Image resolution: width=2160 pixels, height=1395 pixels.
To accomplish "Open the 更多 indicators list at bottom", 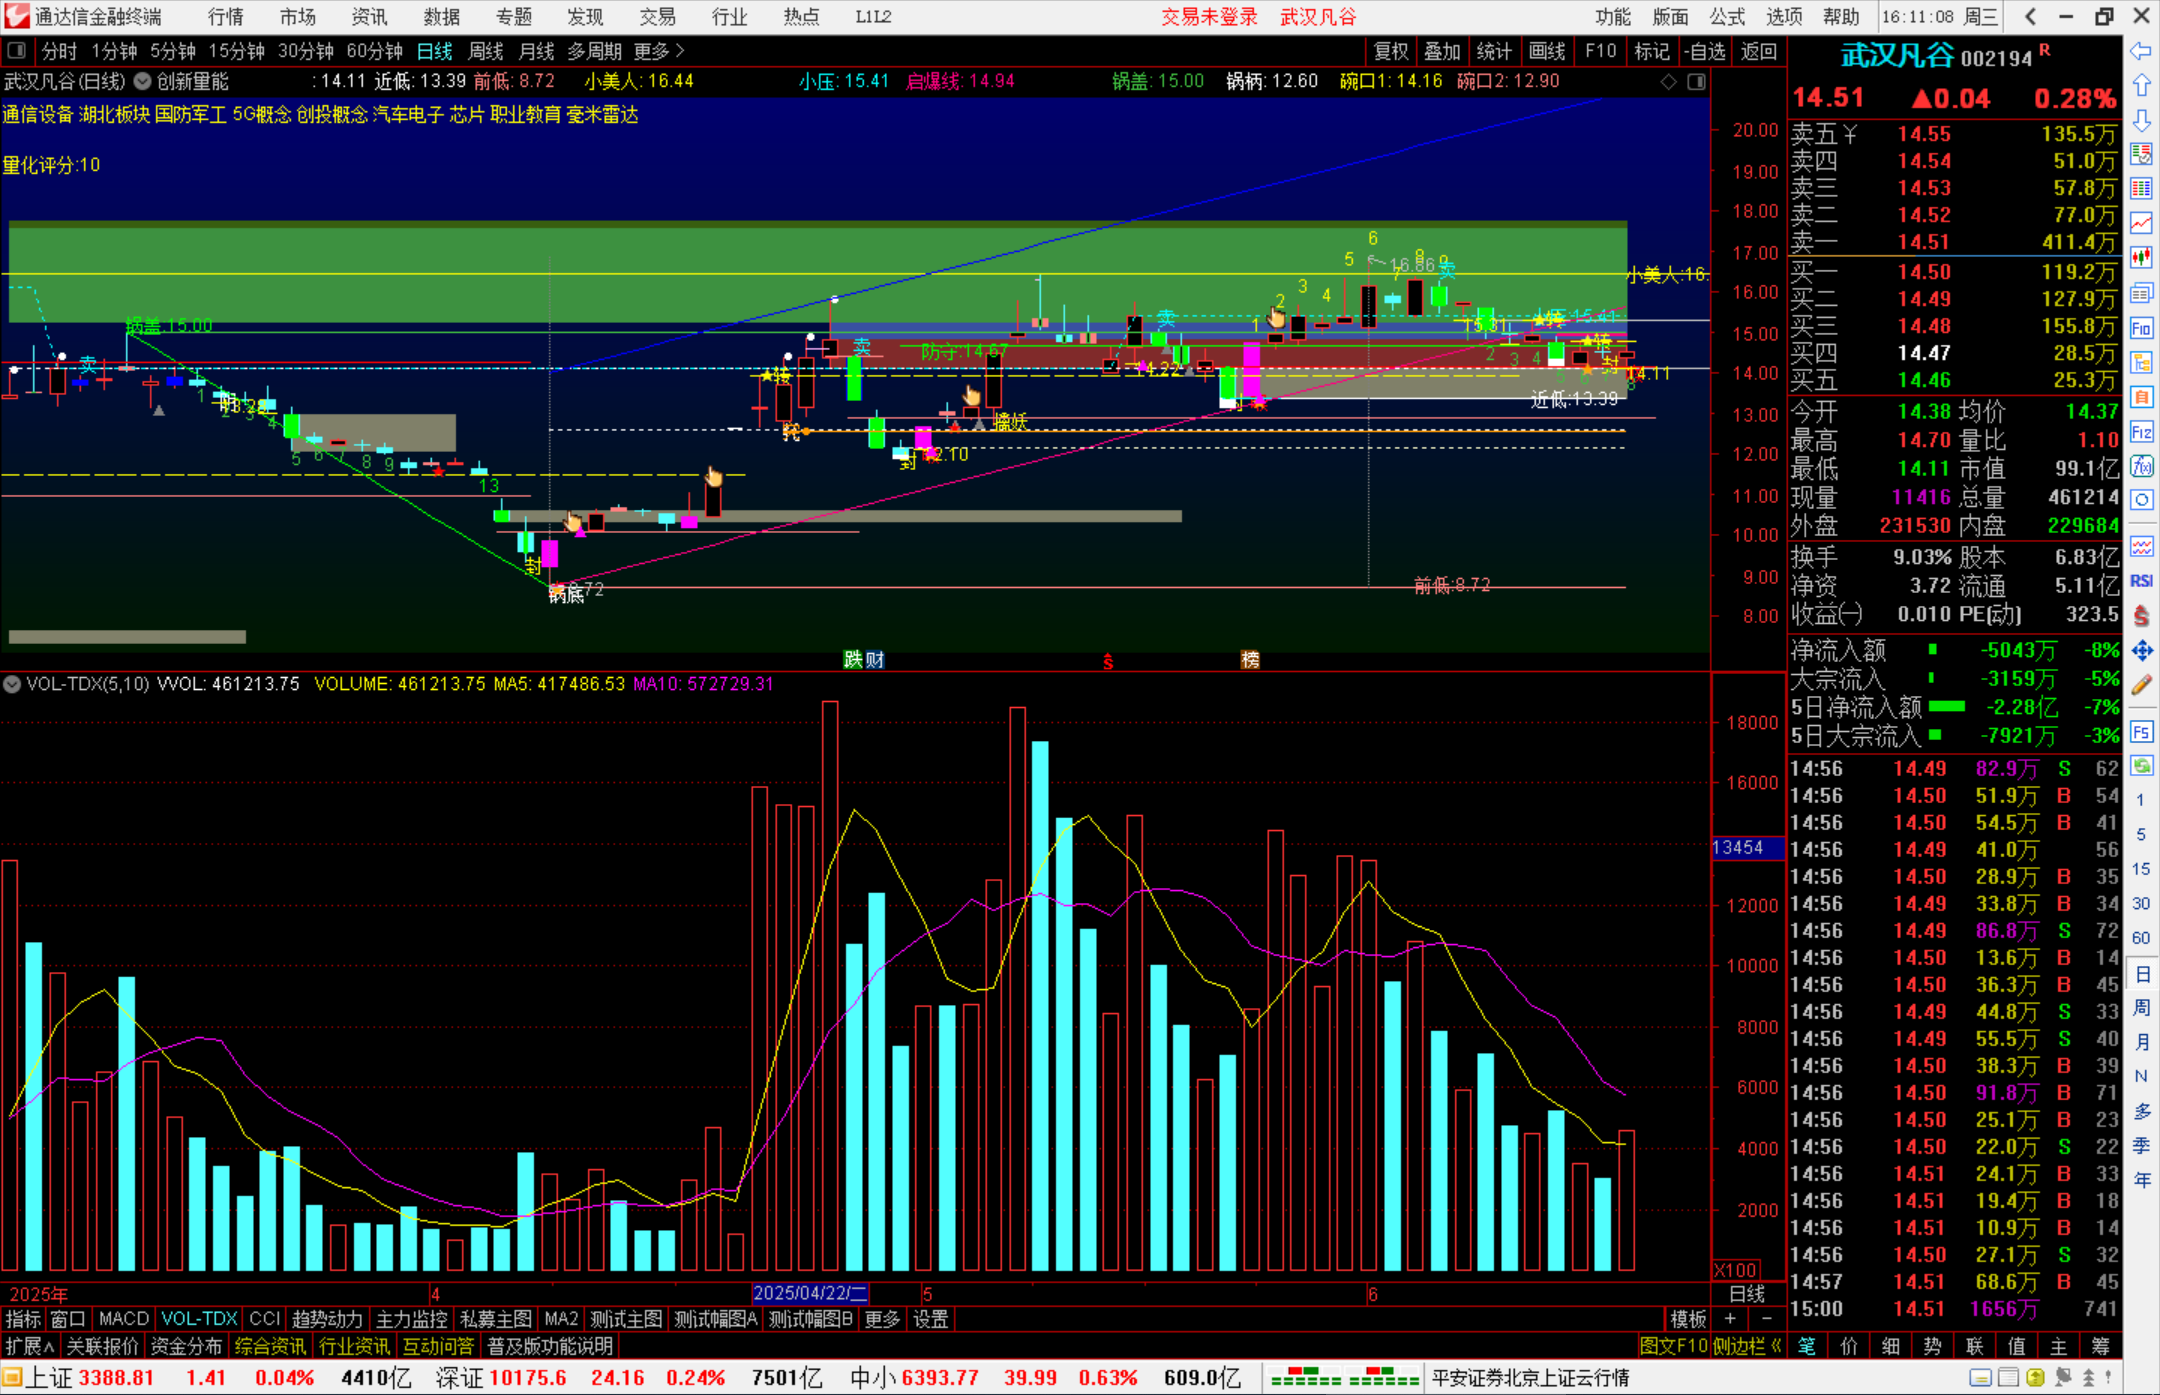I will pos(882,1319).
